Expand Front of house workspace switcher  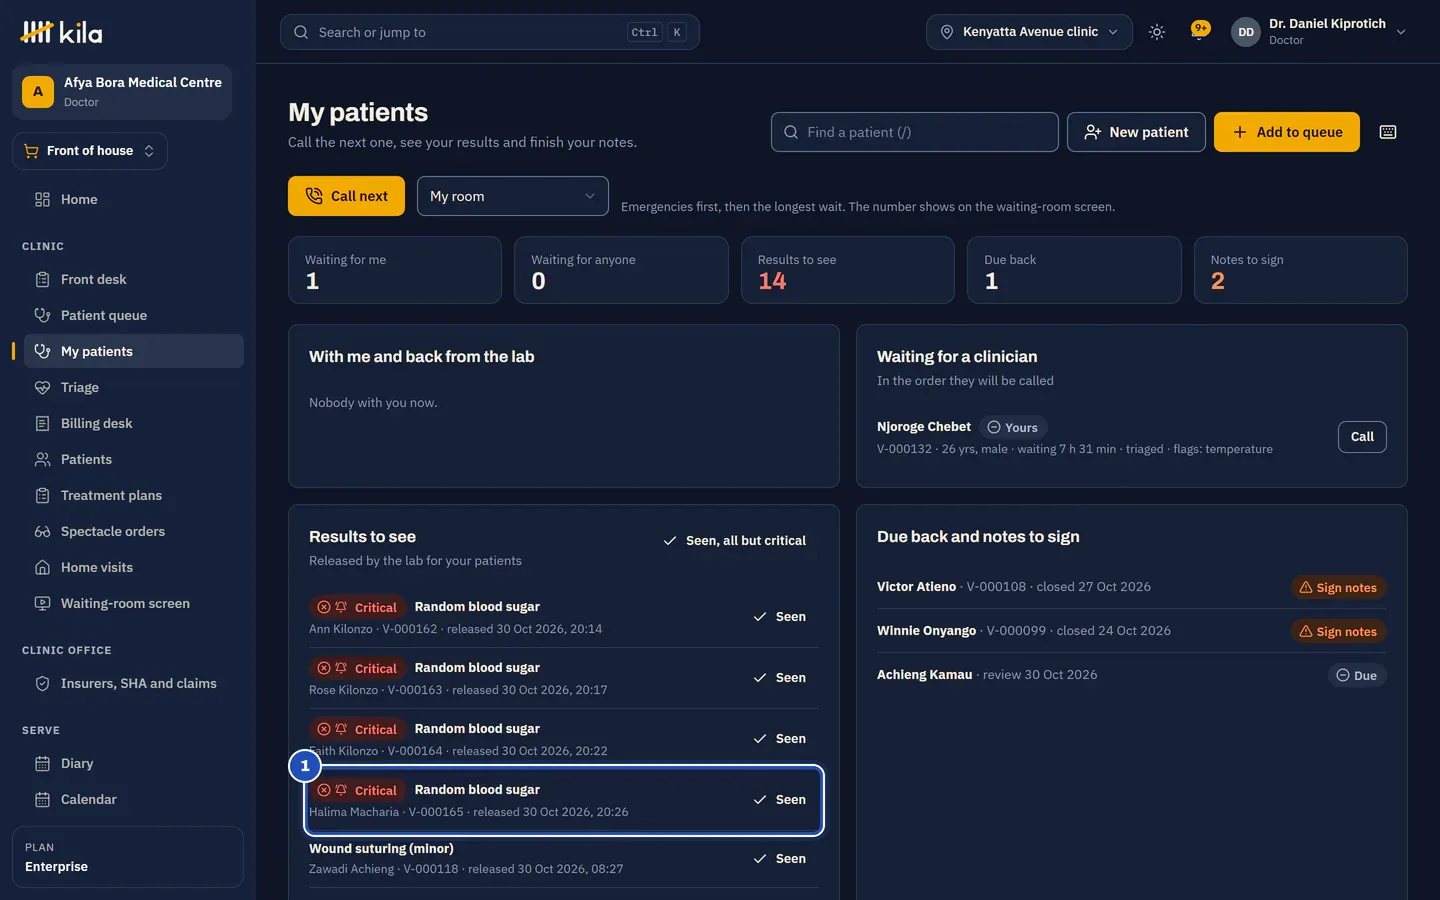pos(90,151)
